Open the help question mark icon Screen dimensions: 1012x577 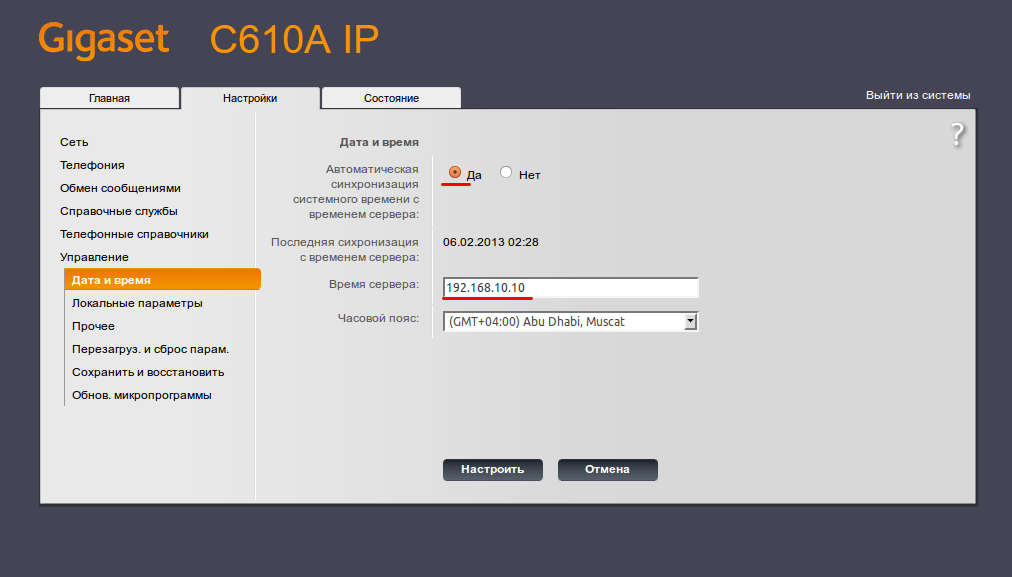(x=958, y=135)
